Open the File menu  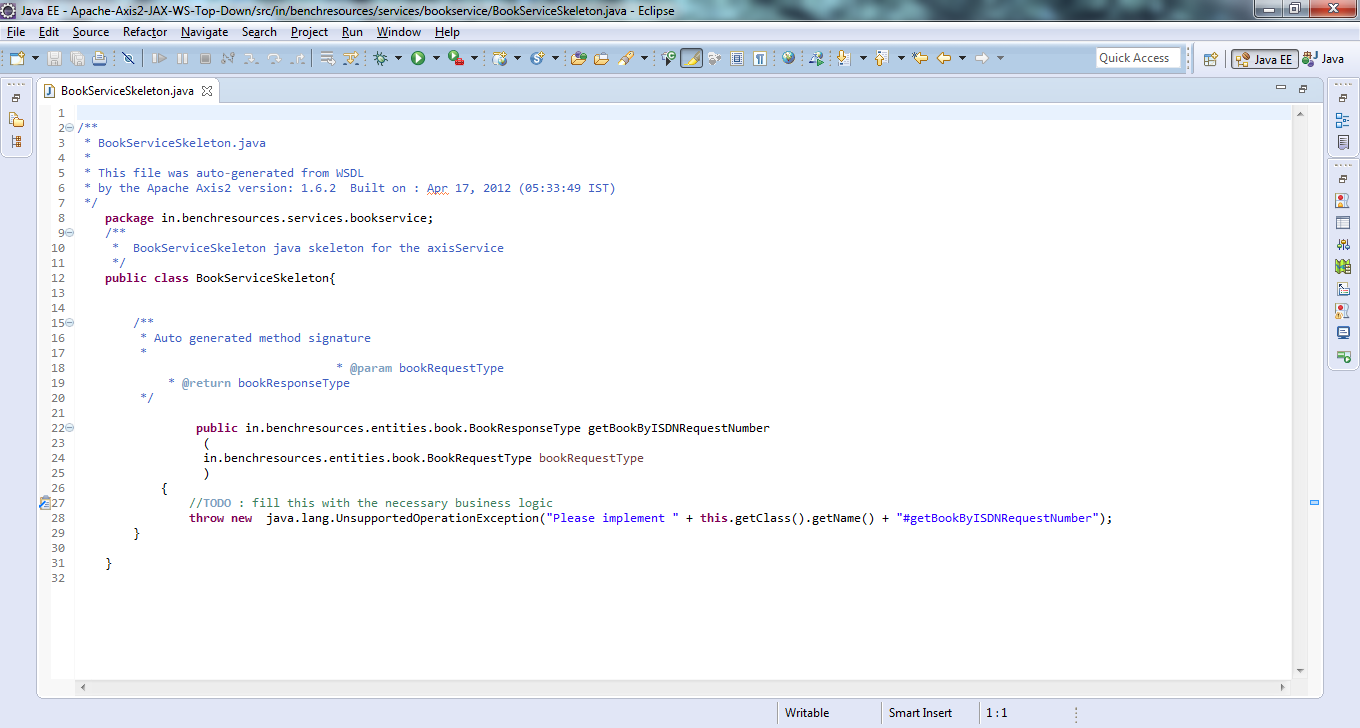click(x=16, y=32)
